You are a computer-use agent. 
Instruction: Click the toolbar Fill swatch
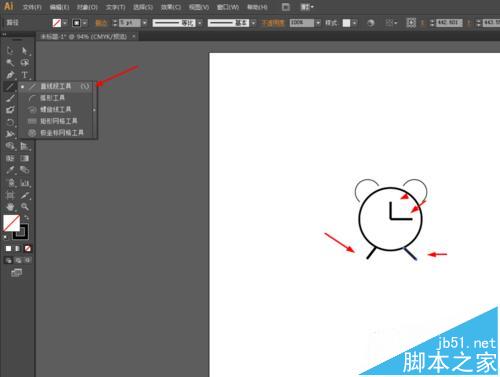pos(11,223)
